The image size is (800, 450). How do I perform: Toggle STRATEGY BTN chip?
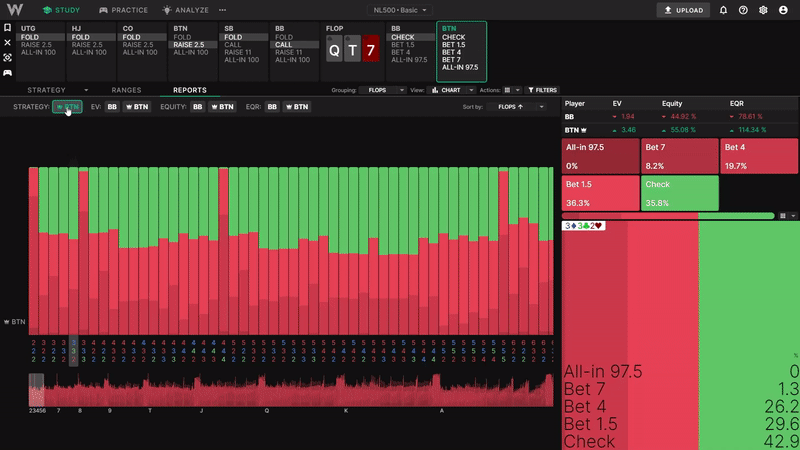[x=67, y=107]
